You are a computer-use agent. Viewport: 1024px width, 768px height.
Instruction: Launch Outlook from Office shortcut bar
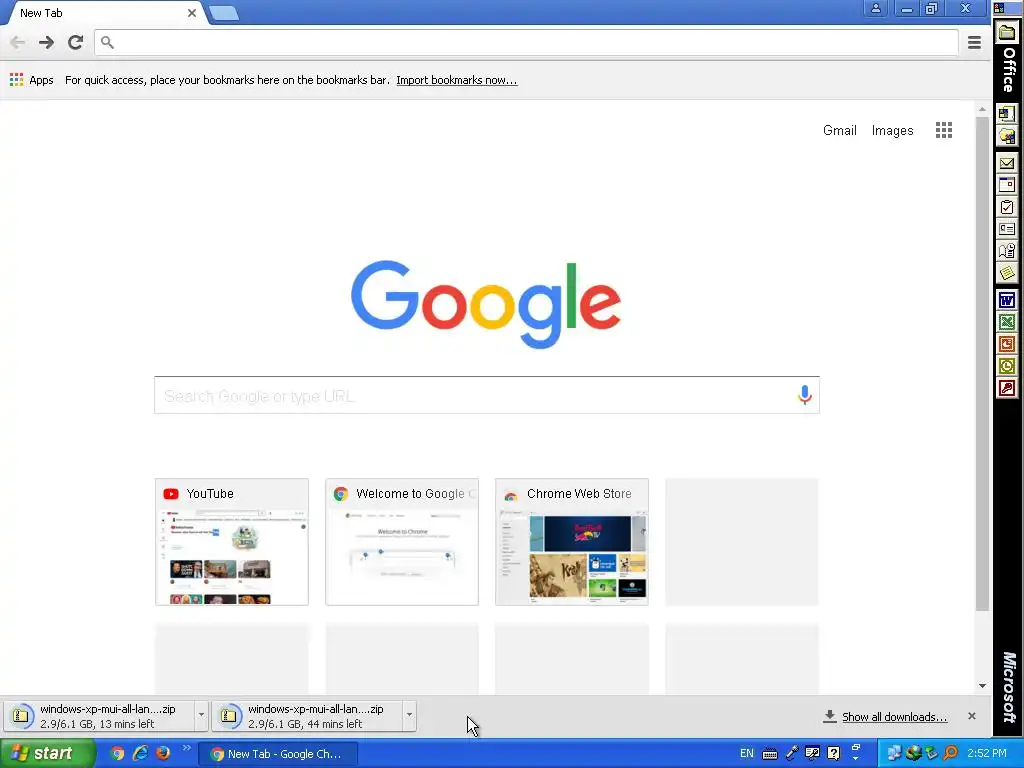1007,366
